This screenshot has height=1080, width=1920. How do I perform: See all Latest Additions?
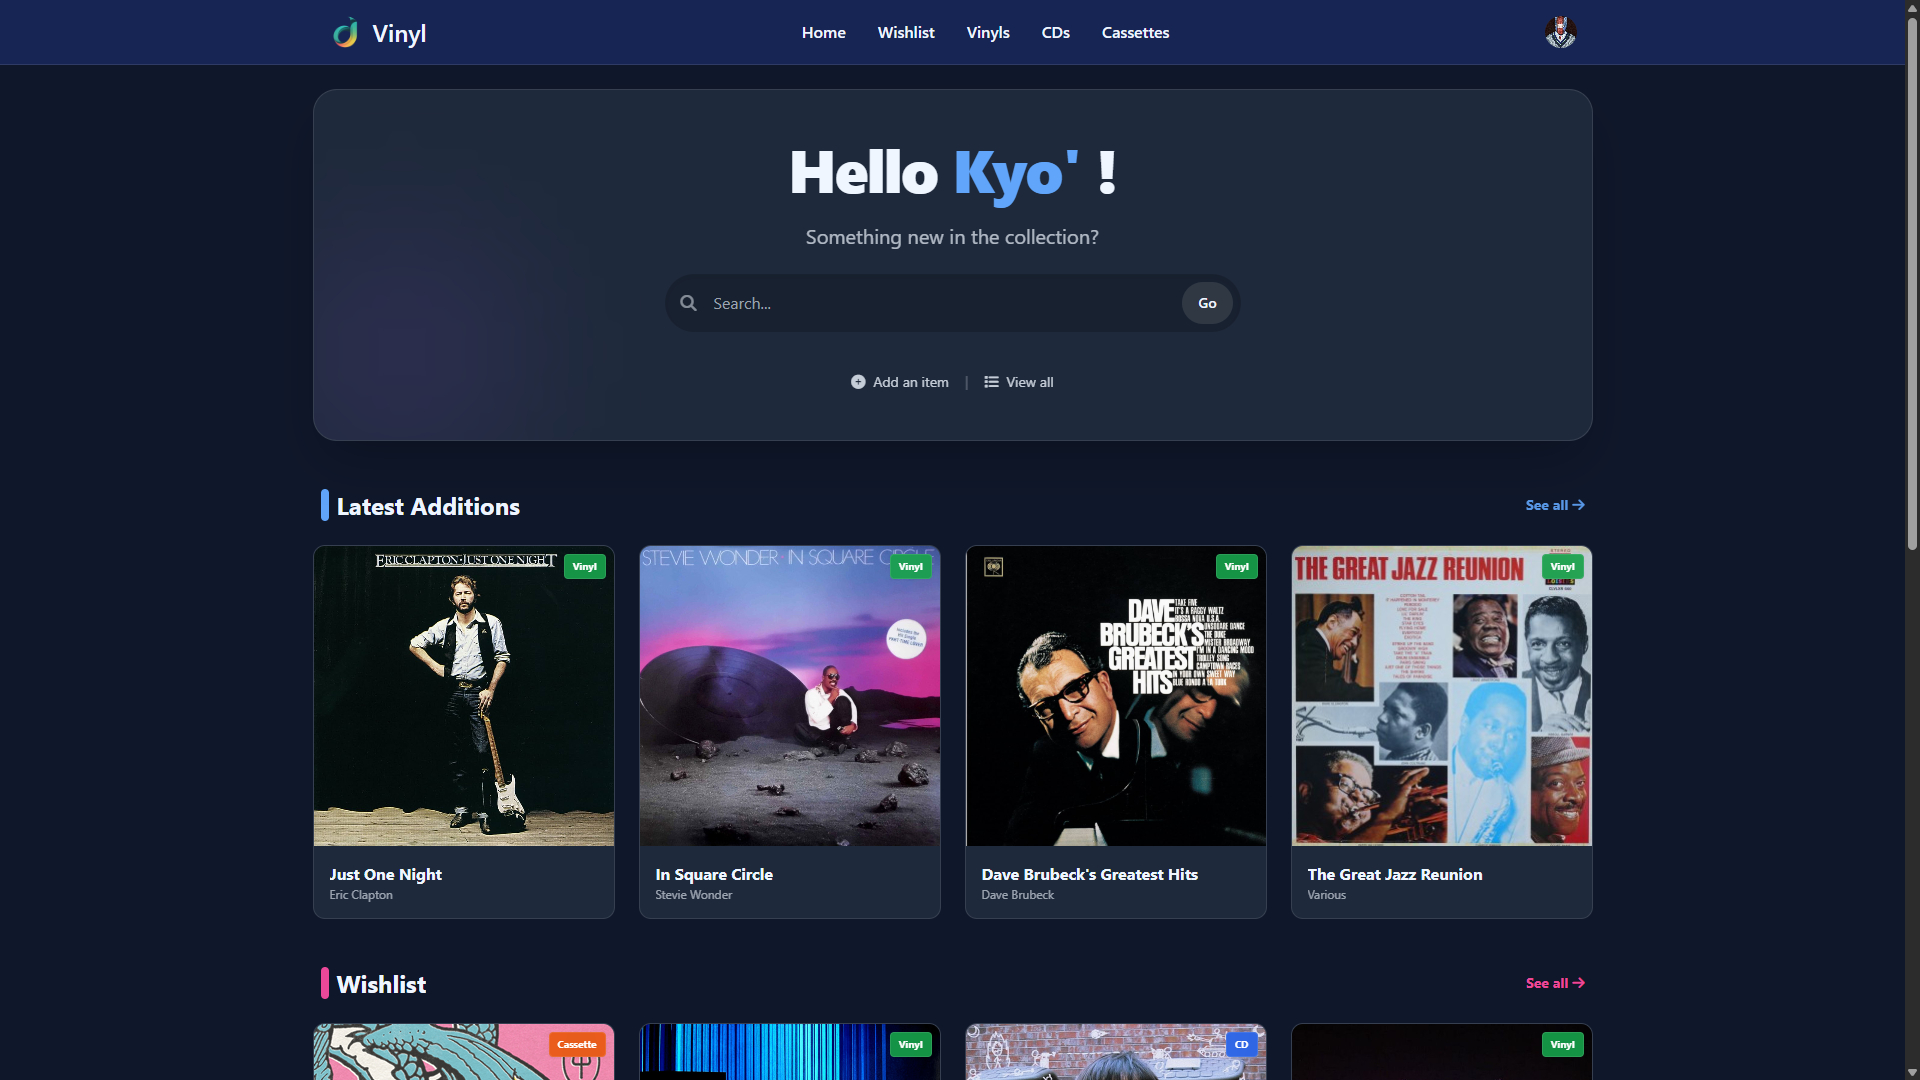pos(1555,505)
